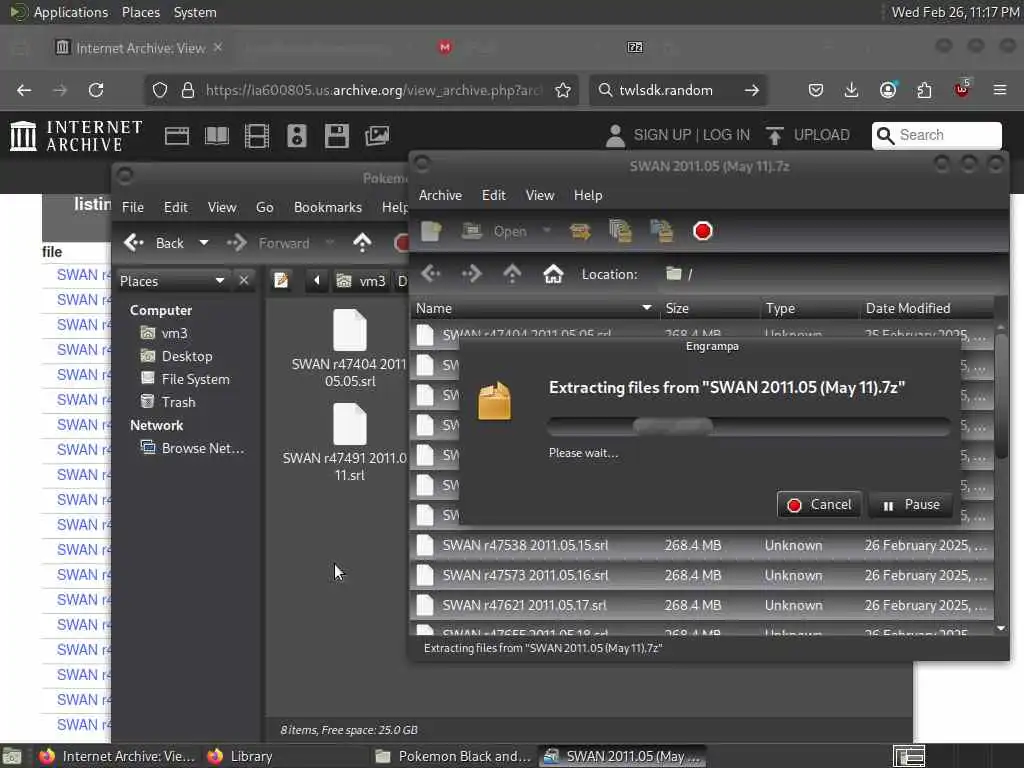
Task: Open the Archive menu in Engrampa
Action: (440, 195)
